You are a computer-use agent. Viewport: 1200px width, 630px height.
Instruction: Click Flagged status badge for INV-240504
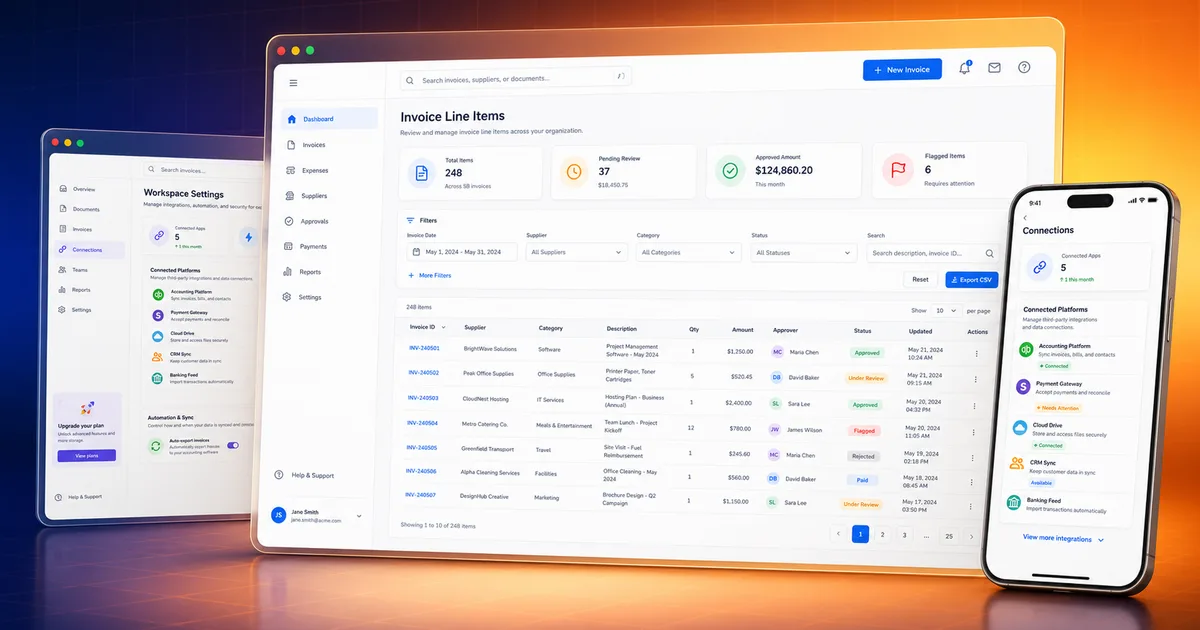864,431
